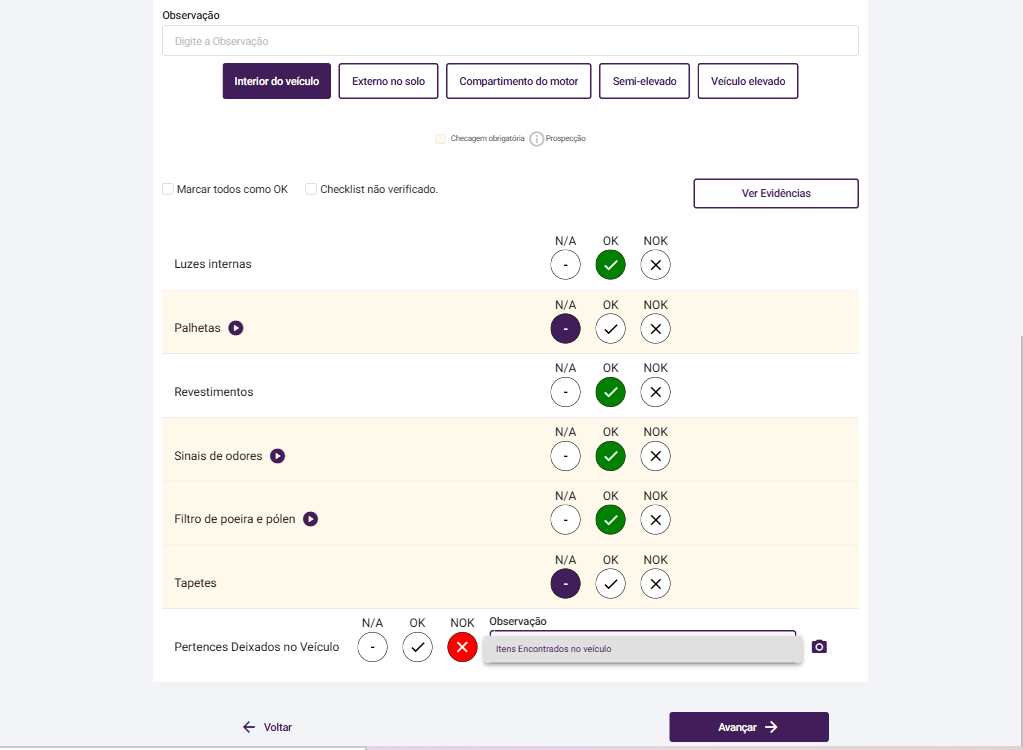The image size is (1023, 750).
Task: Open the video icon for Filtro de poeira e pólen
Action: click(x=311, y=519)
